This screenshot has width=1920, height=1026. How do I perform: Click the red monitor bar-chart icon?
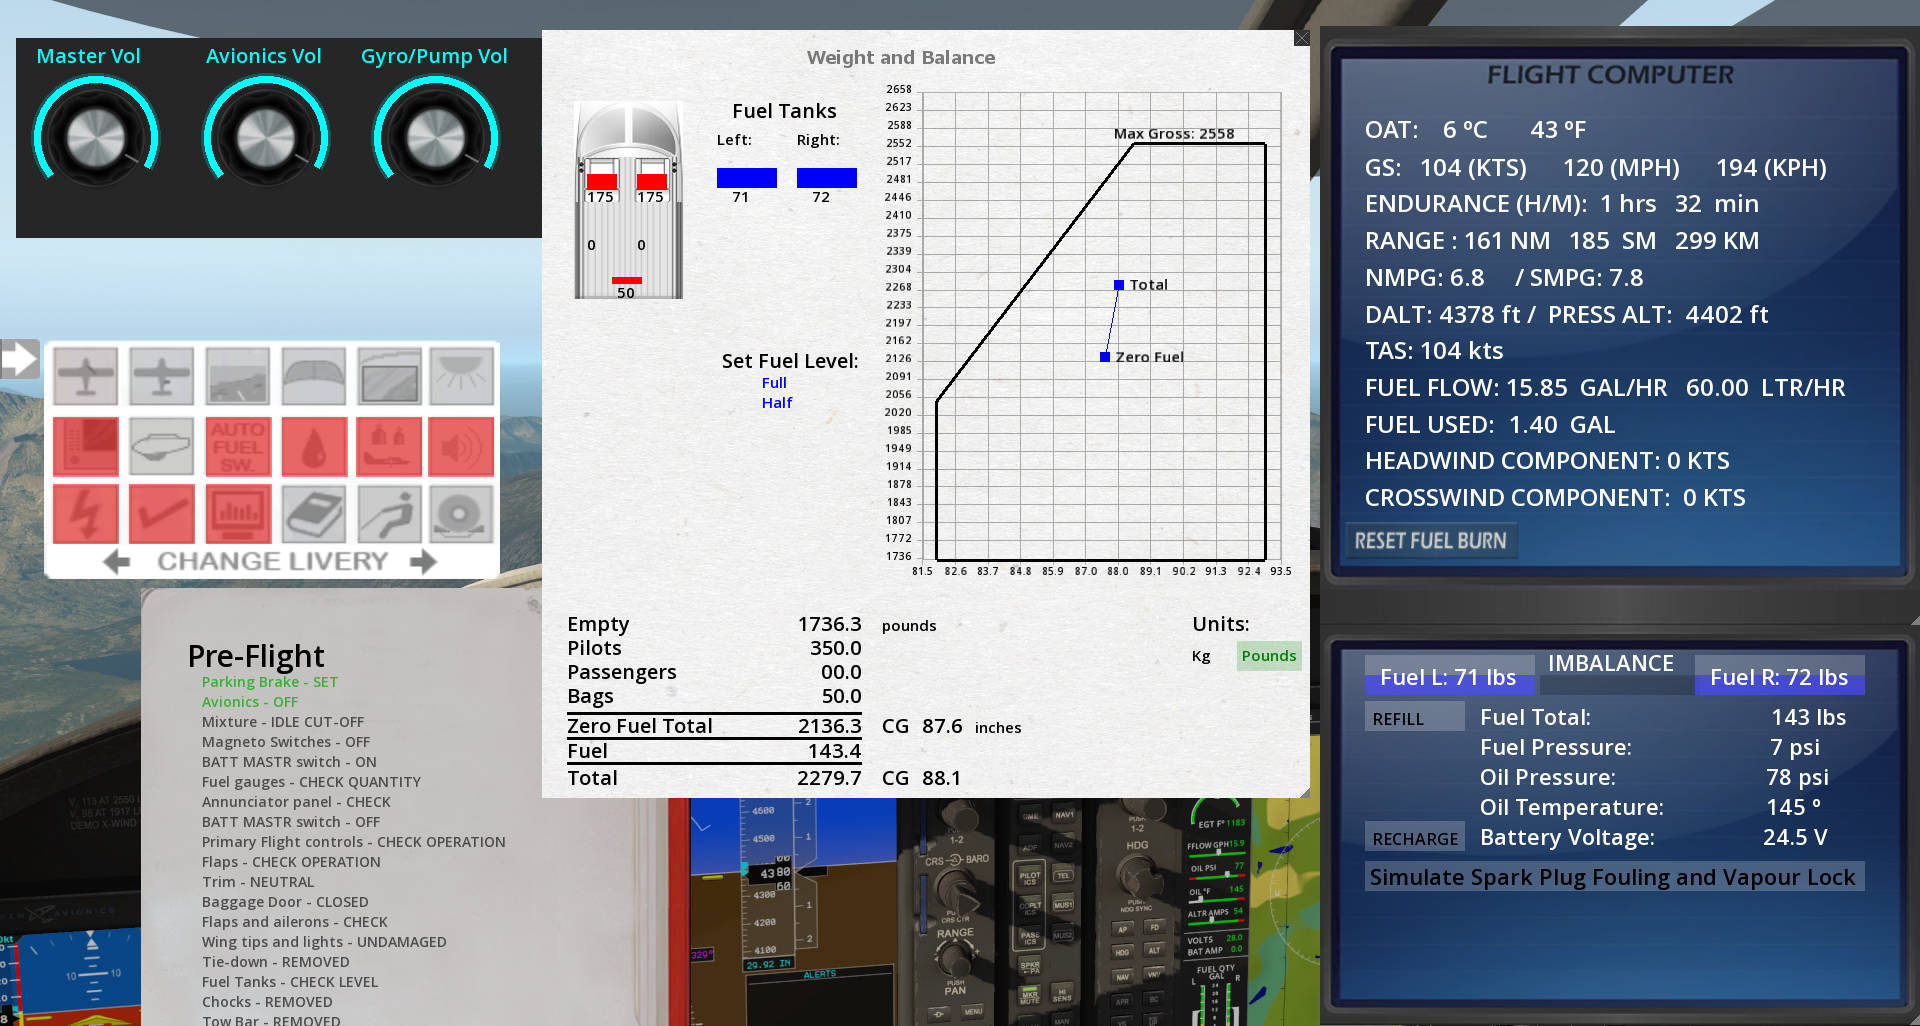coord(238,514)
